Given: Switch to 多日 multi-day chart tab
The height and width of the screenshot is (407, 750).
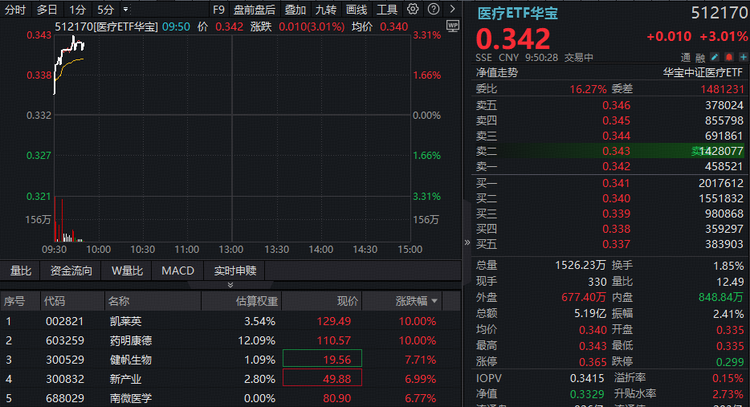Looking at the screenshot, I should (x=47, y=9).
